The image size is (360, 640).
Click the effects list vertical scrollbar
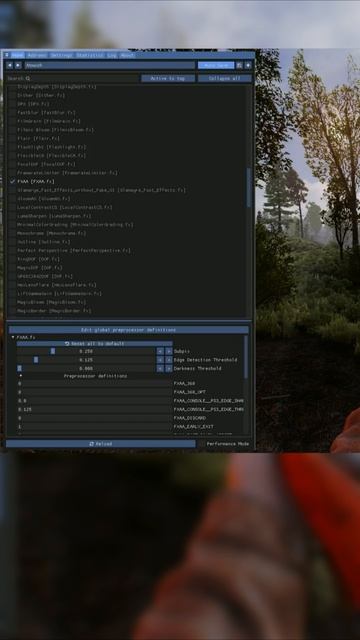click(x=249, y=188)
